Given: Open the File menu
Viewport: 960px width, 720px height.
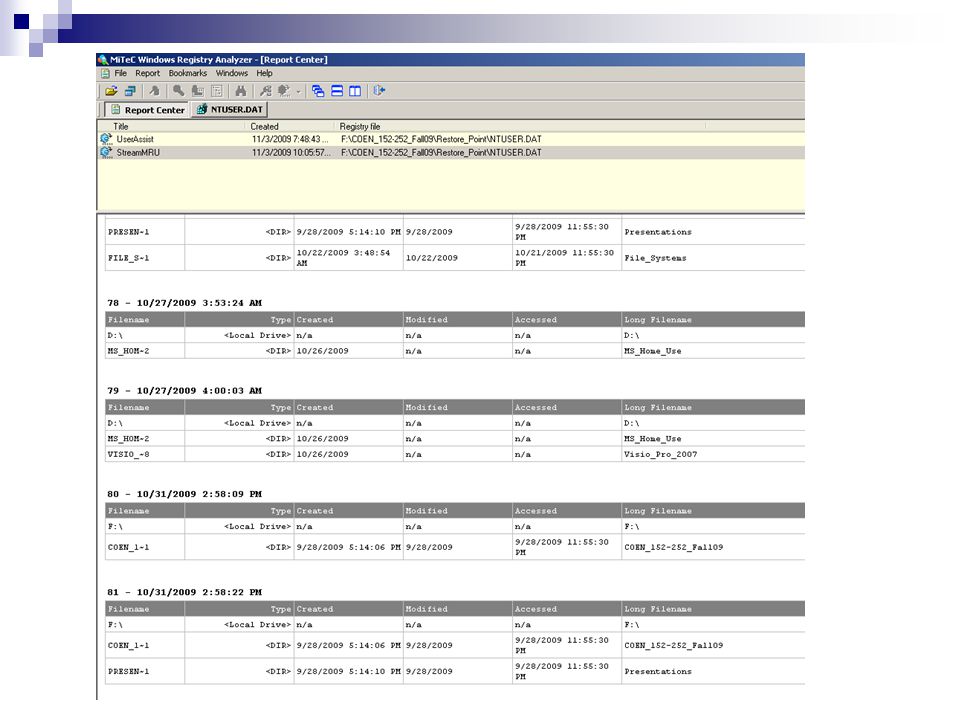Looking at the screenshot, I should tap(121, 73).
